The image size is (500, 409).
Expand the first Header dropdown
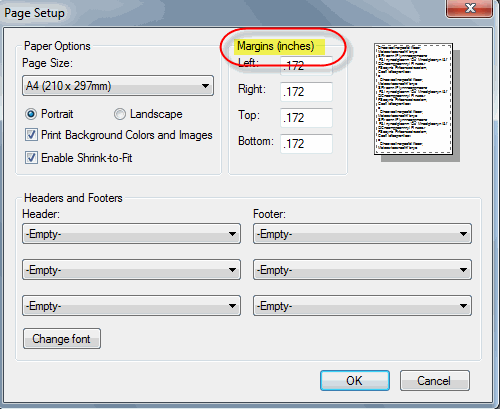[131, 234]
